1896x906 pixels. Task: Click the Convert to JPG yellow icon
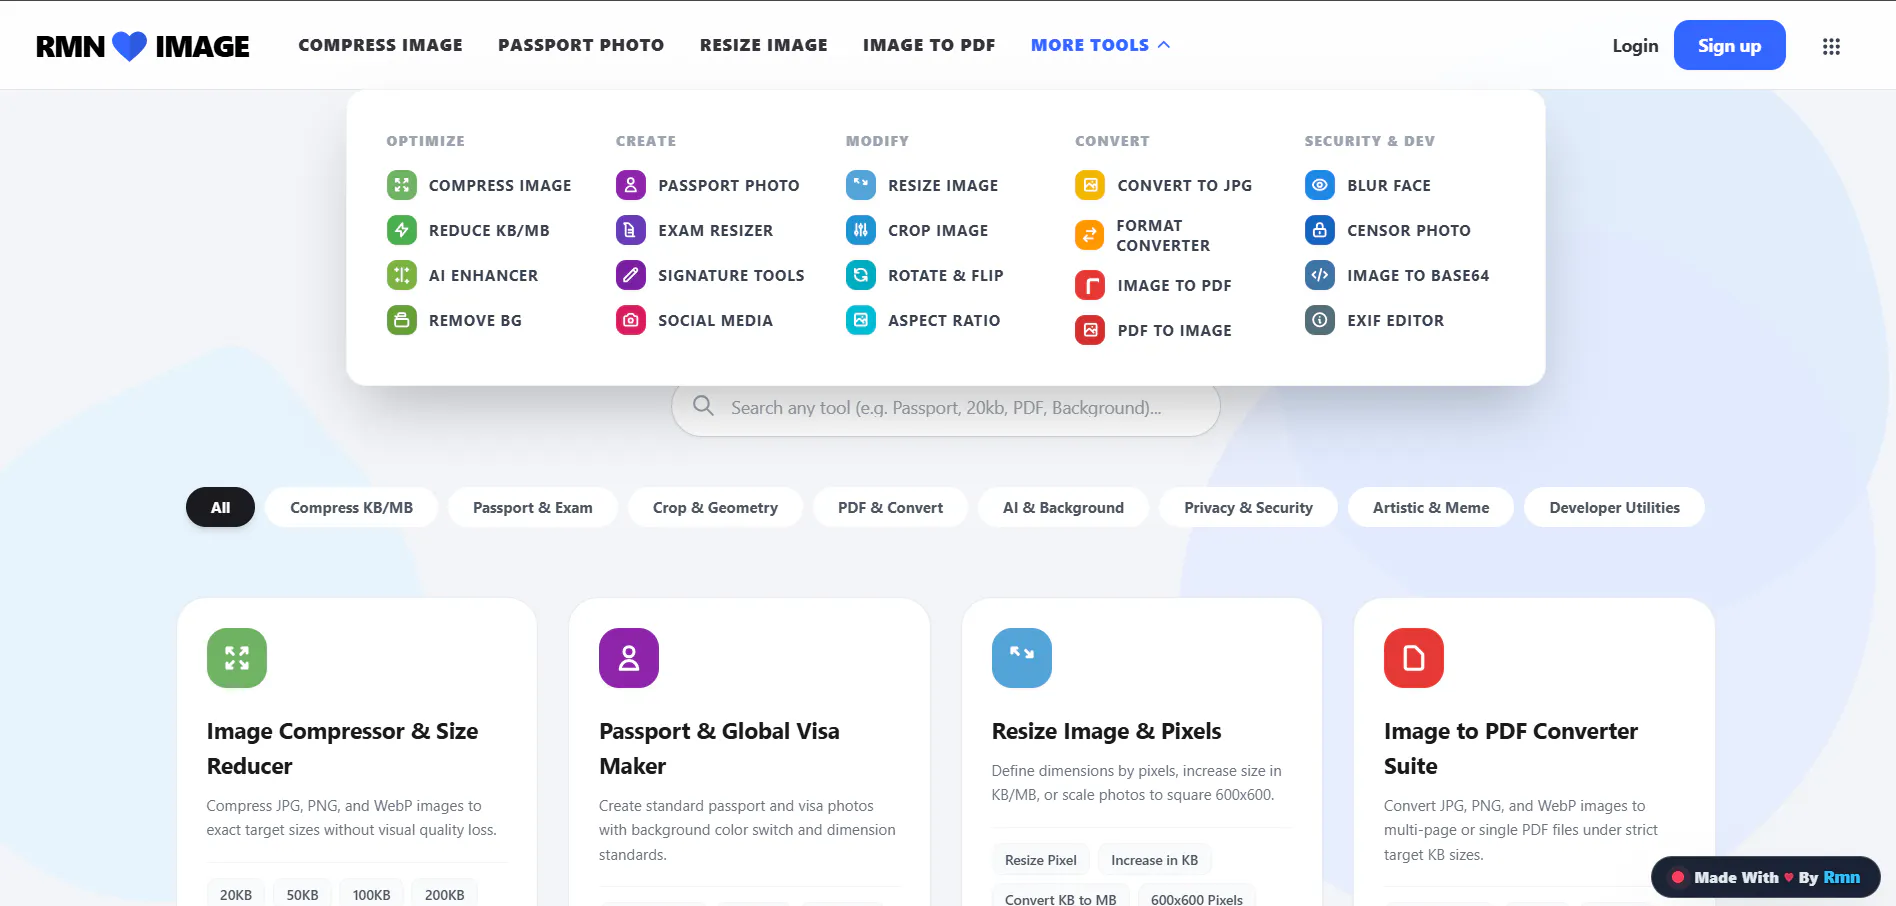[1090, 185]
